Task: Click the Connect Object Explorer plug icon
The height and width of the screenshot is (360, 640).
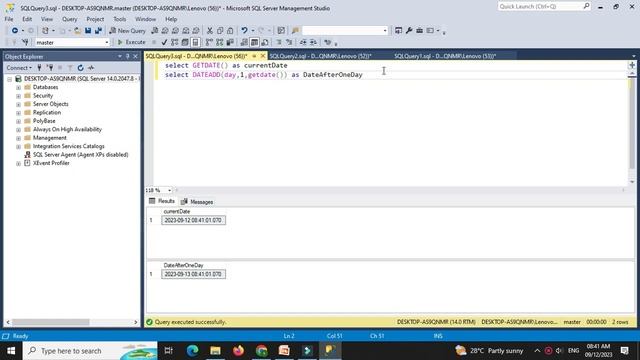Action: point(40,68)
